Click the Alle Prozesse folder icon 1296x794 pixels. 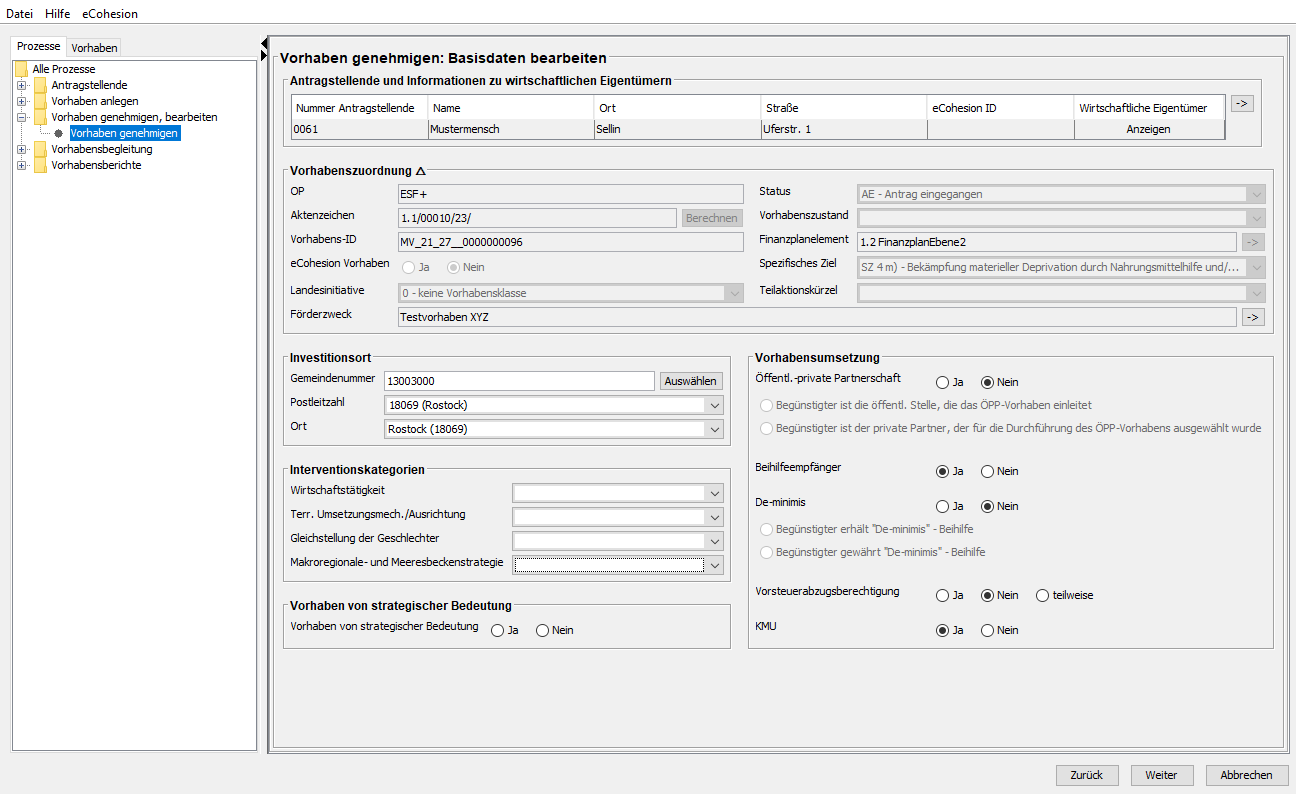(21, 69)
